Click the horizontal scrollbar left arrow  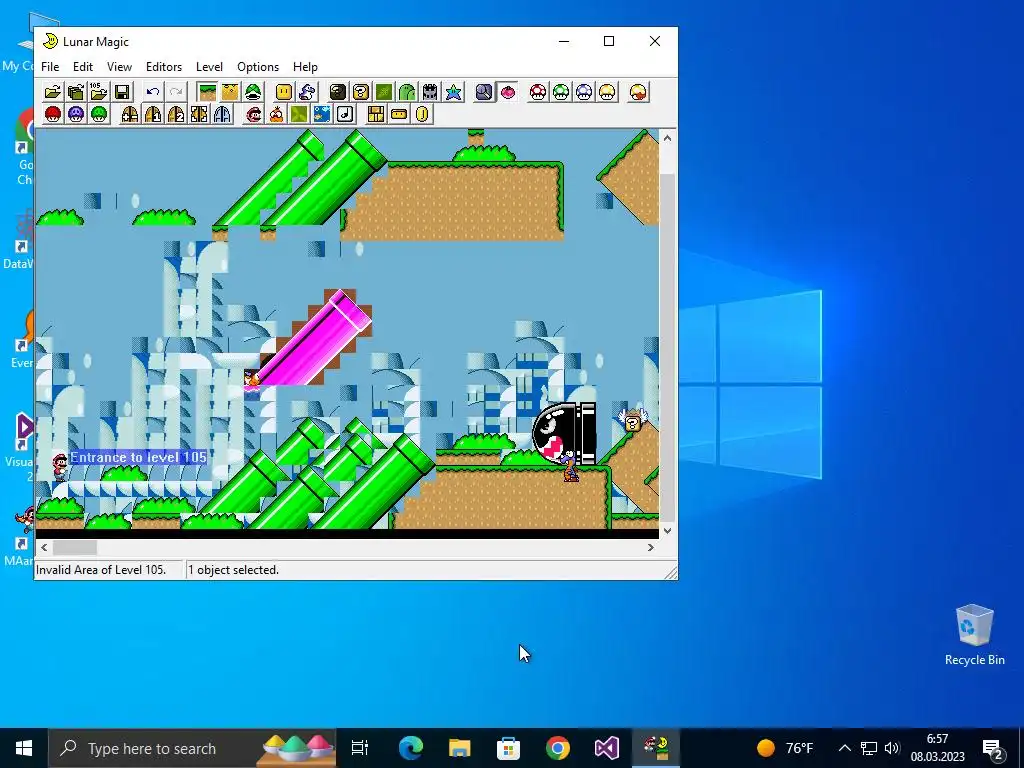pos(44,547)
